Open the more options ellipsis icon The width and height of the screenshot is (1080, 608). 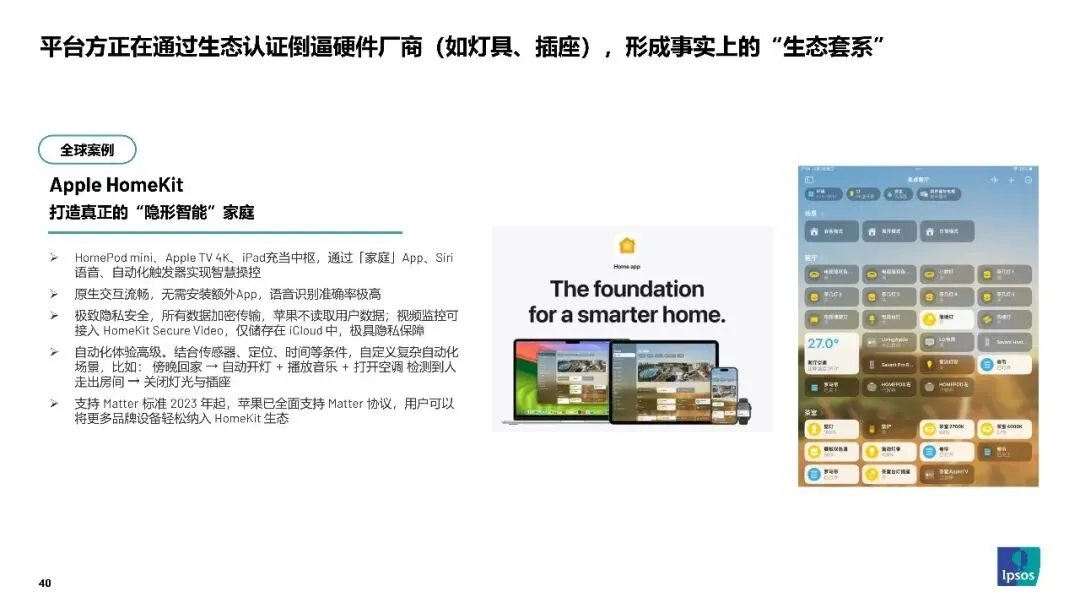(1028, 180)
